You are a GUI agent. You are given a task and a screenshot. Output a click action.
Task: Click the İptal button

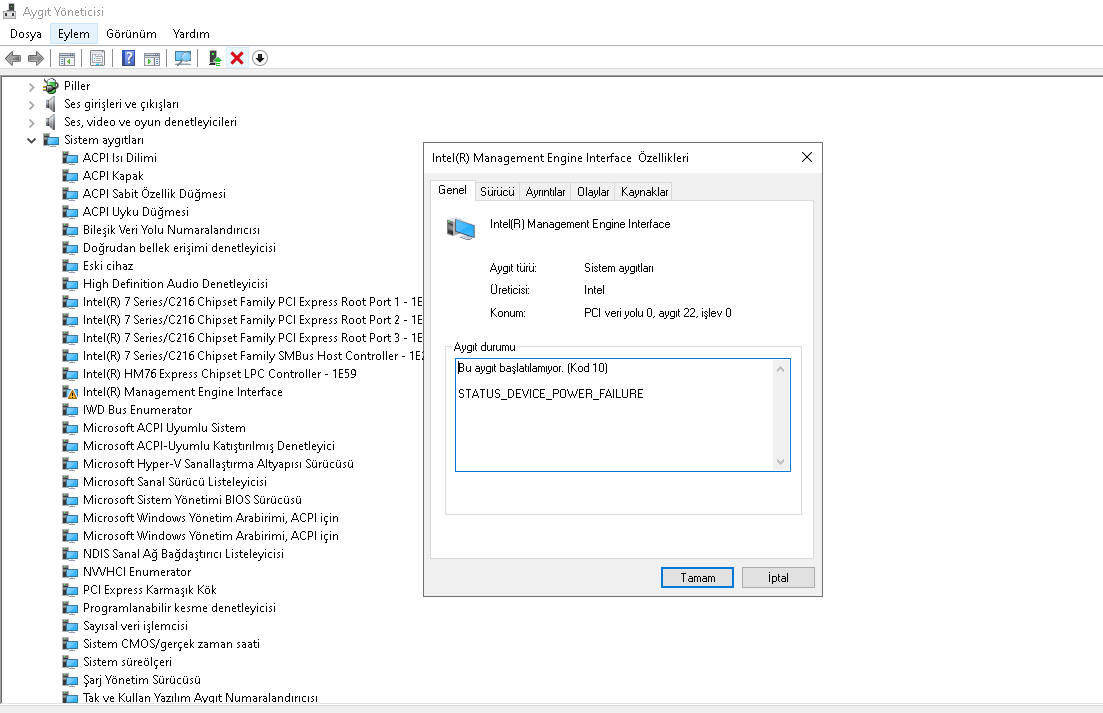[778, 577]
